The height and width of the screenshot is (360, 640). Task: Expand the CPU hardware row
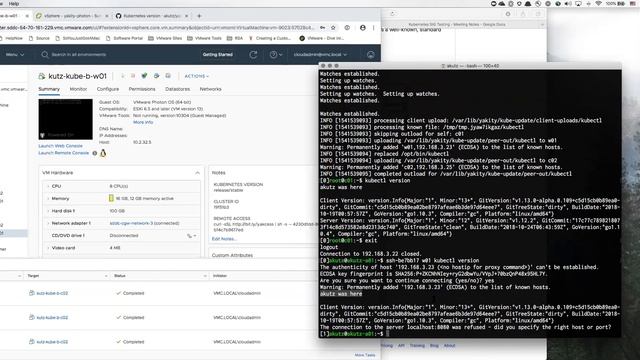48,187
